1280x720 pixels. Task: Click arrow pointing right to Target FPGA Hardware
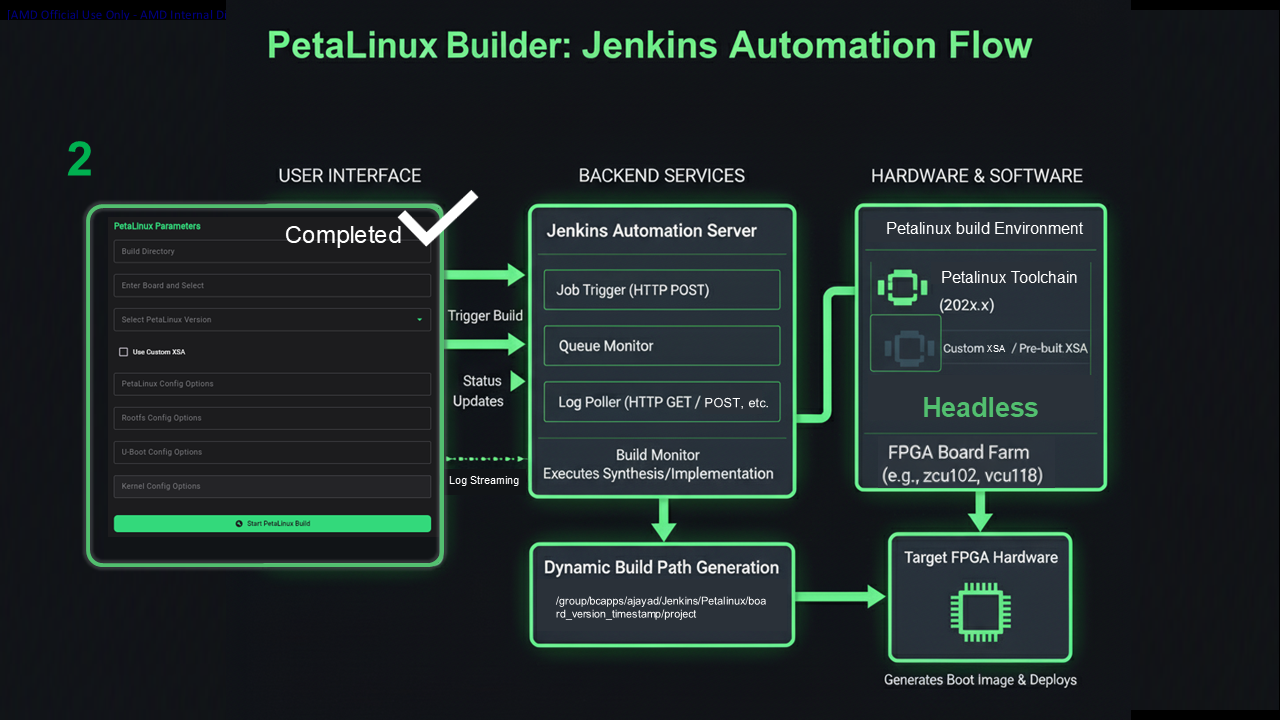840,597
